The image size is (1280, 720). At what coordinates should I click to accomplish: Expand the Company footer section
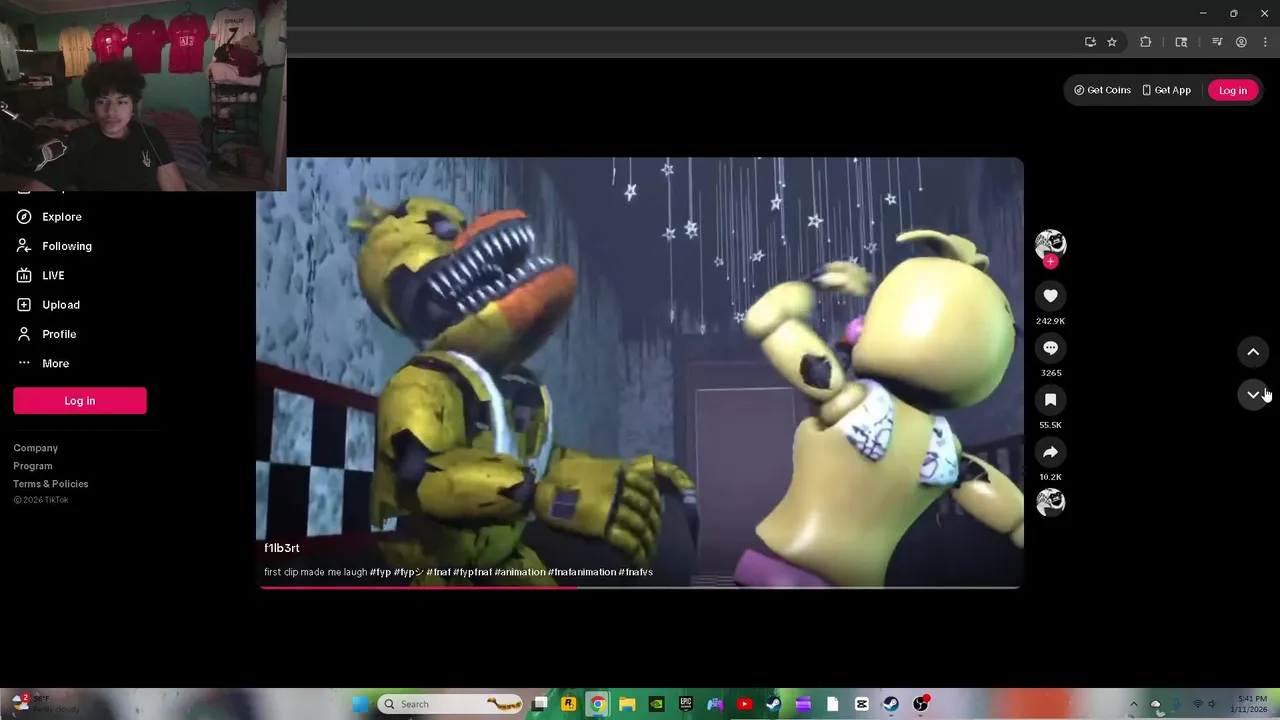[36, 448]
